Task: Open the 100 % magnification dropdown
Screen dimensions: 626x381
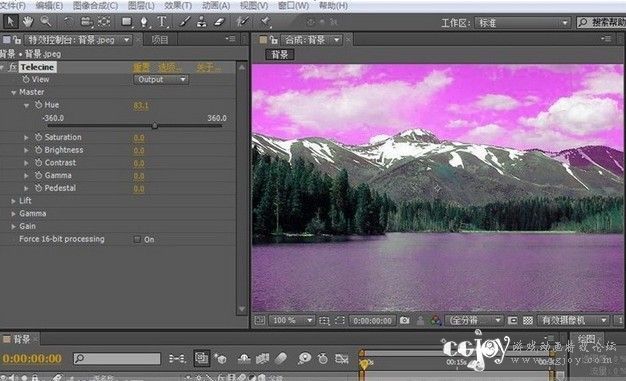Action: click(x=292, y=320)
